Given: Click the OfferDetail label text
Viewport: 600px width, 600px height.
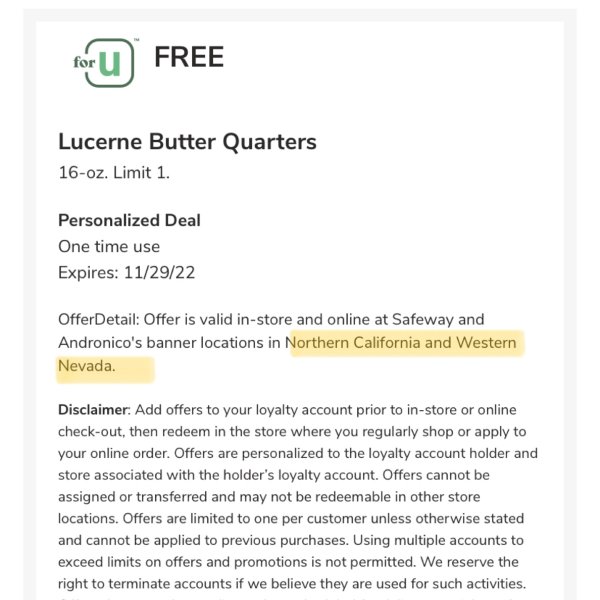Looking at the screenshot, I should (x=99, y=319).
